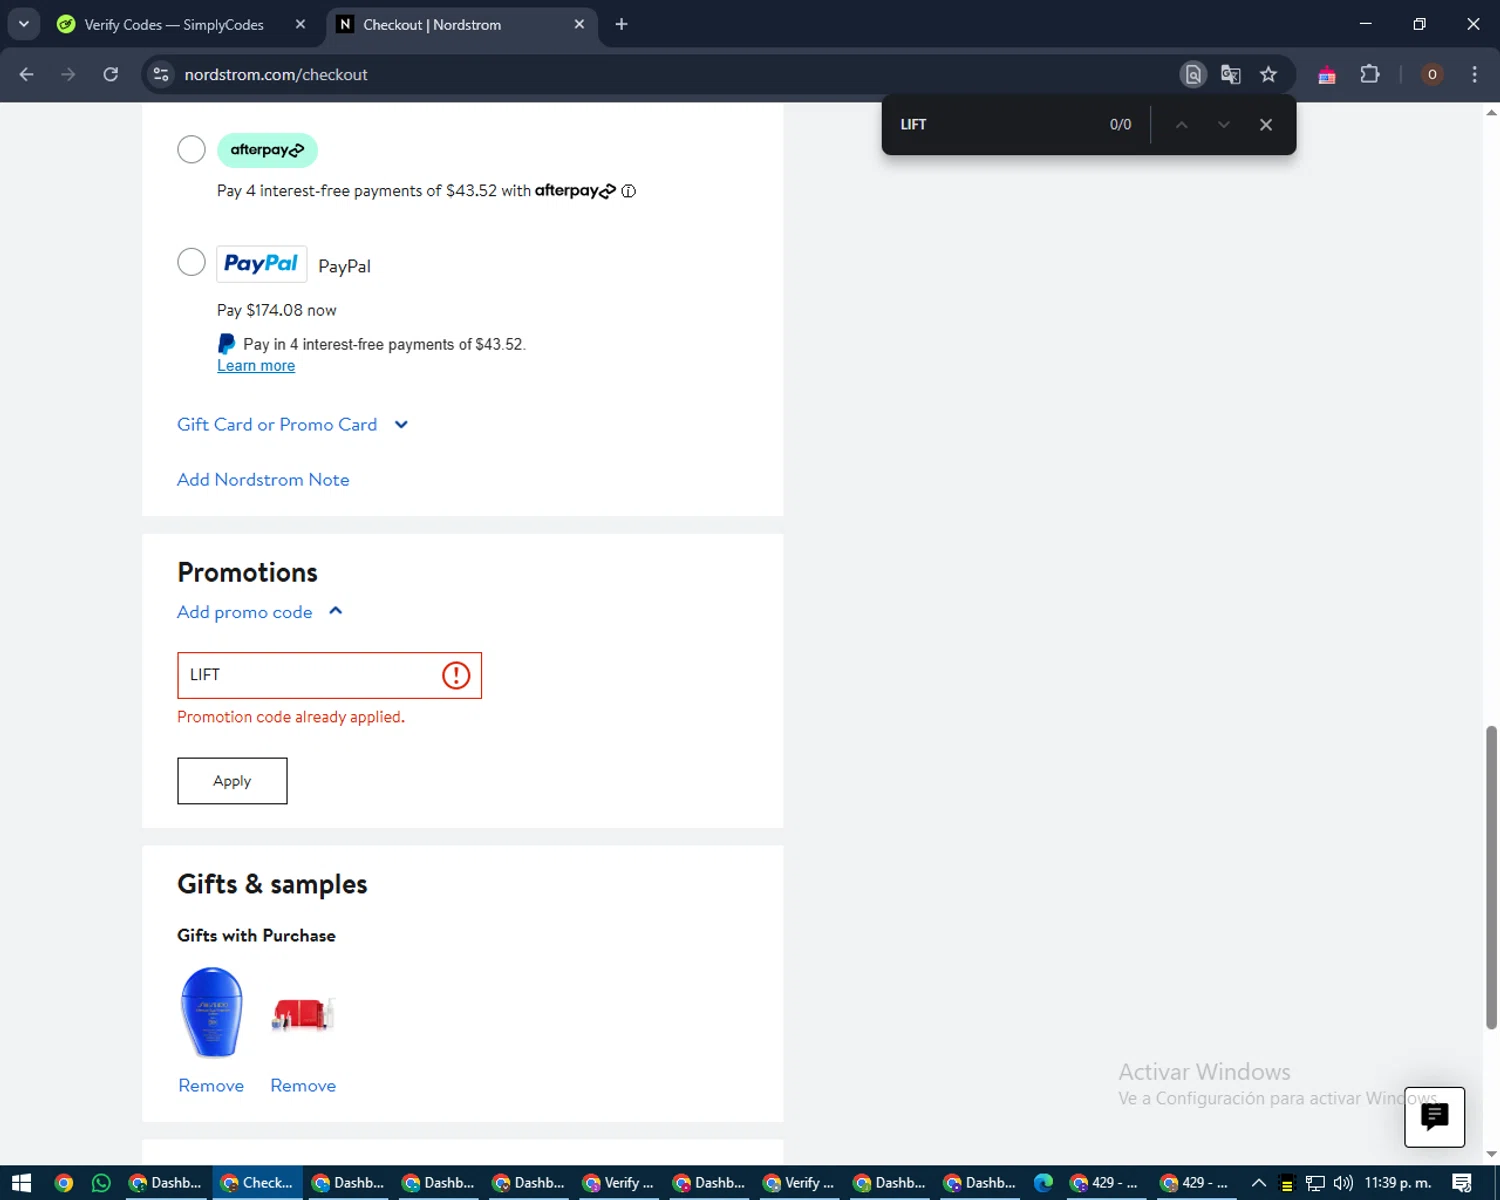Click into the promo code input field

tap(329, 675)
